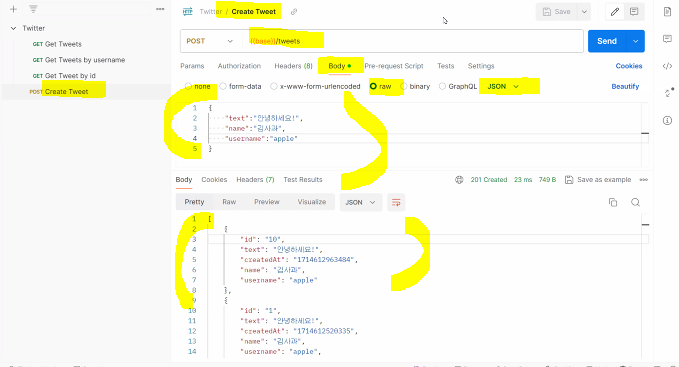Image resolution: width=679 pixels, height=367 pixels.
Task: Click the blue Send button
Action: (607, 41)
